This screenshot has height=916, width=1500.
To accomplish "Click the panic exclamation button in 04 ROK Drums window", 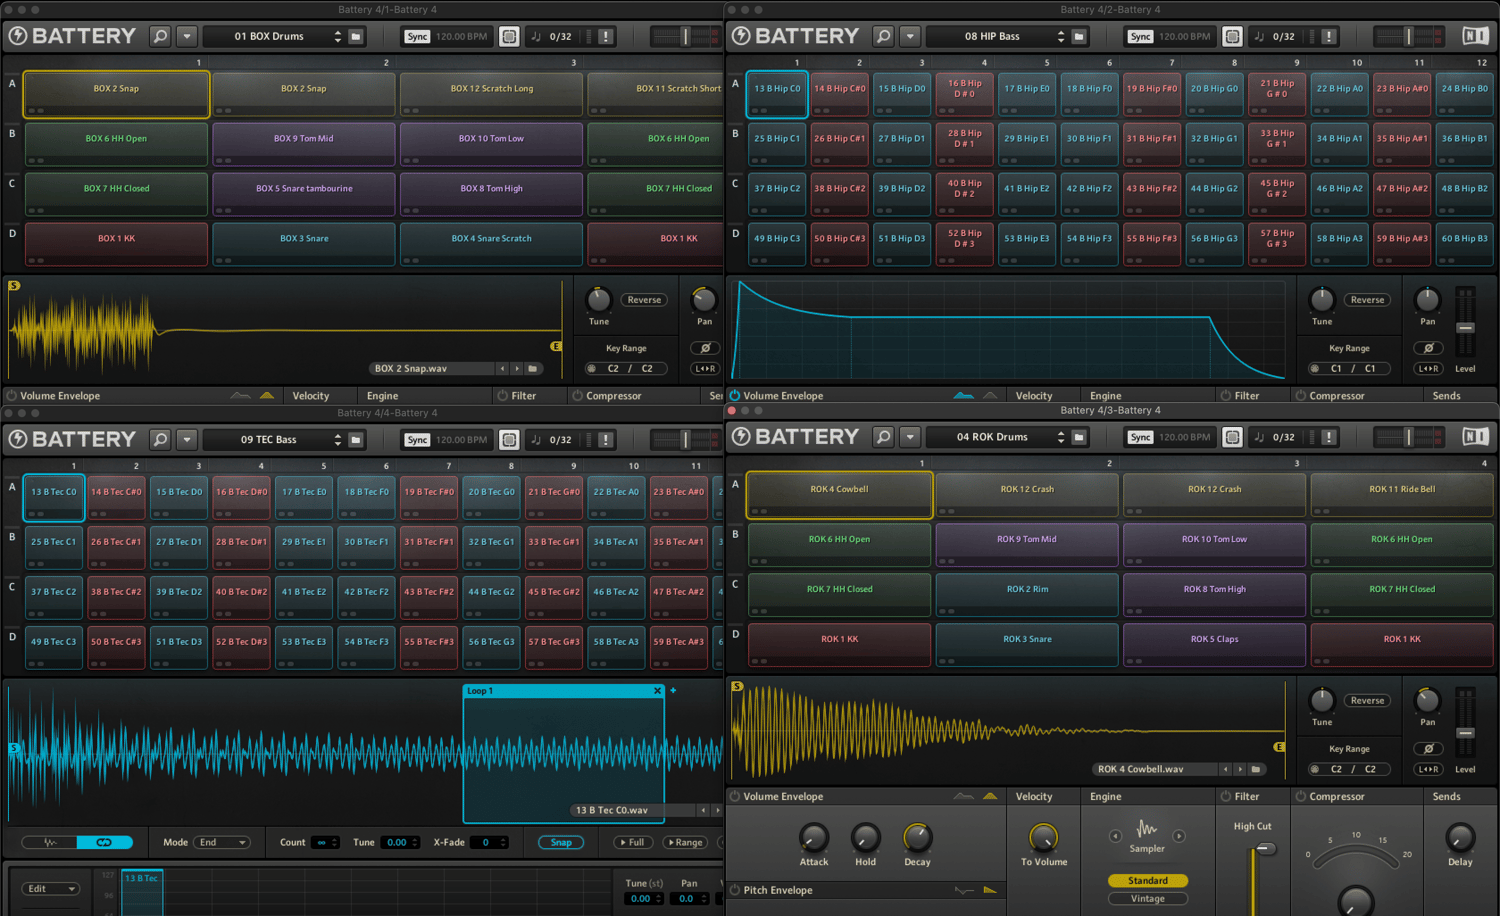I will pyautogui.click(x=1328, y=437).
